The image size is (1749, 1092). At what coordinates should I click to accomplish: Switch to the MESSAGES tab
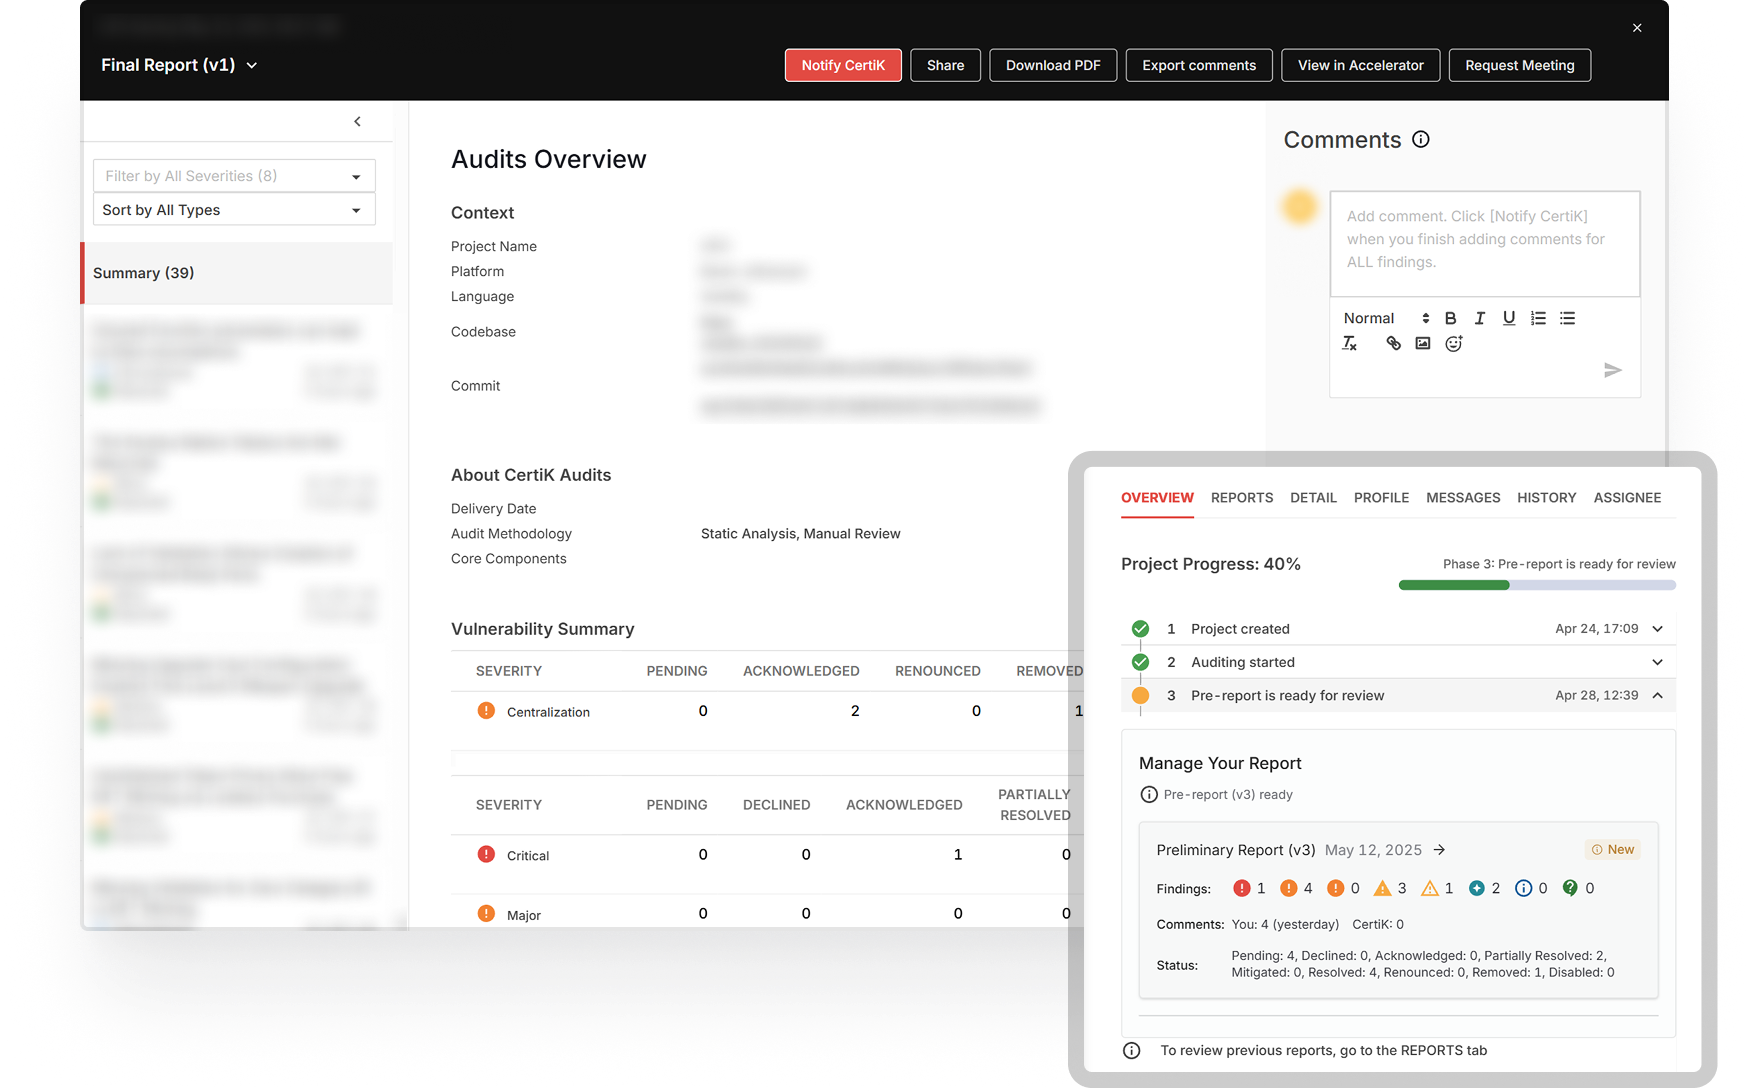(1463, 498)
